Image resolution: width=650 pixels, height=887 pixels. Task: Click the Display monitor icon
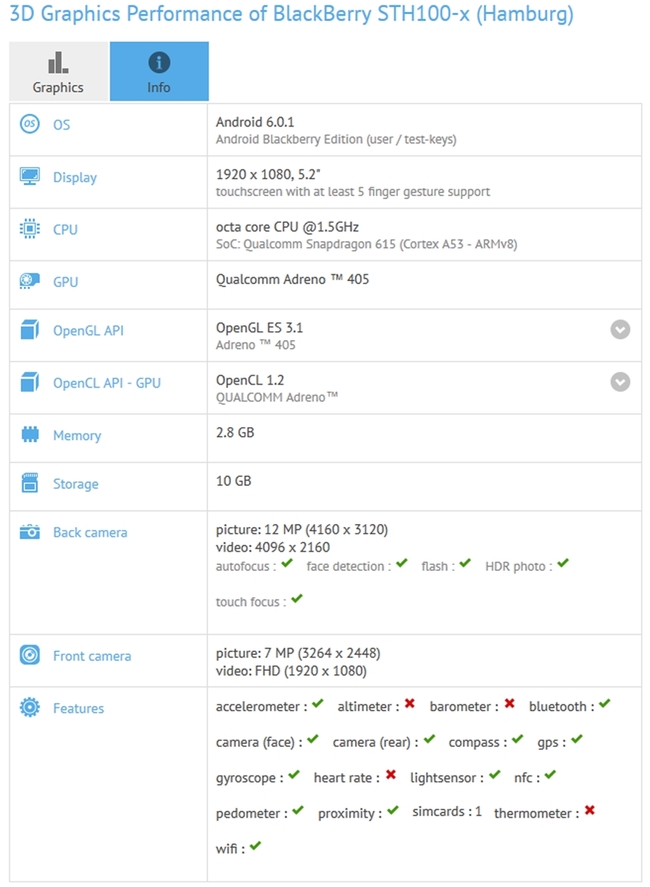tap(29, 176)
